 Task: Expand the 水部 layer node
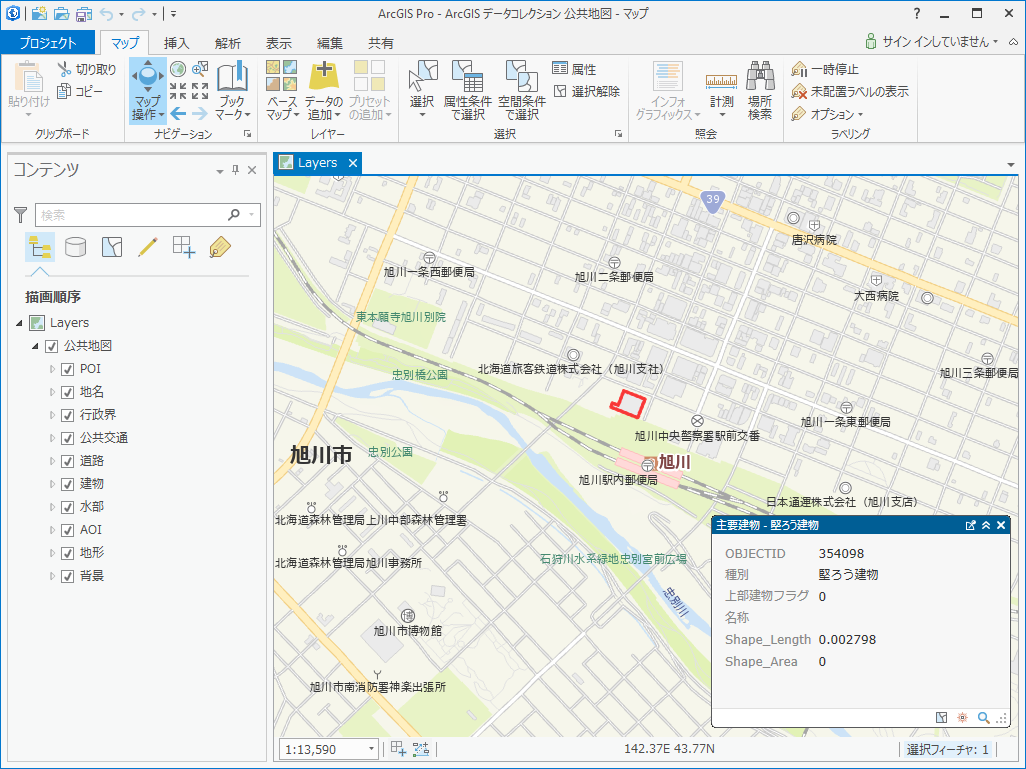click(53, 507)
